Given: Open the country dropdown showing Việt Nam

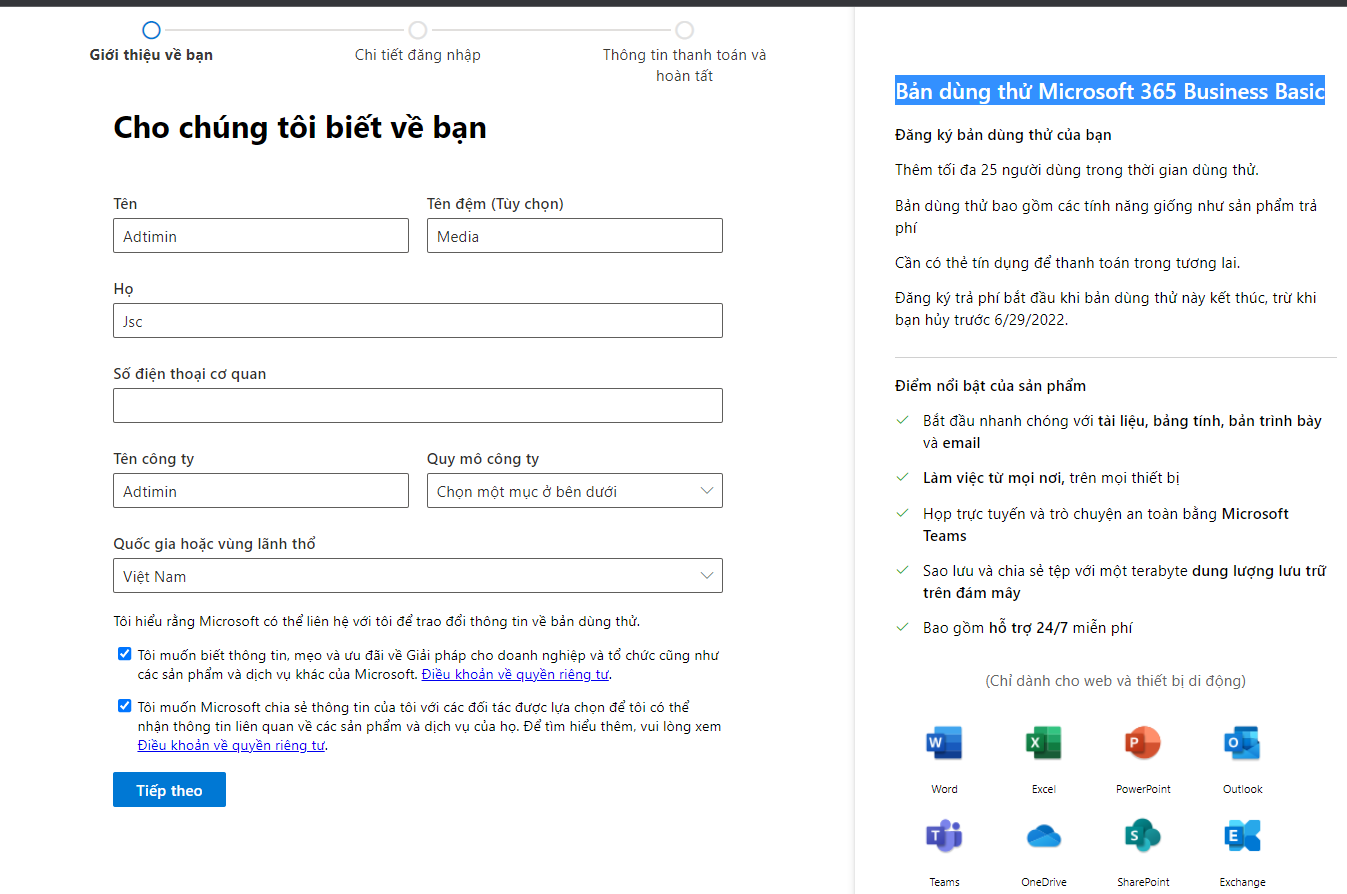Looking at the screenshot, I should point(418,576).
